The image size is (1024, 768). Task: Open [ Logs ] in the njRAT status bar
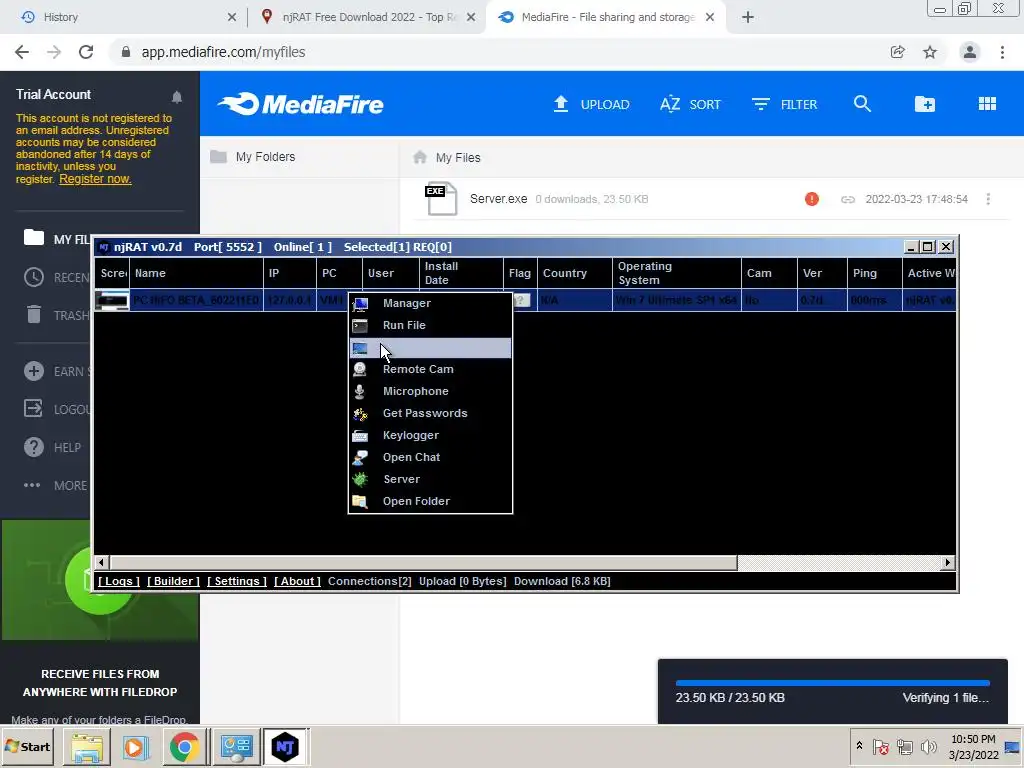119,581
